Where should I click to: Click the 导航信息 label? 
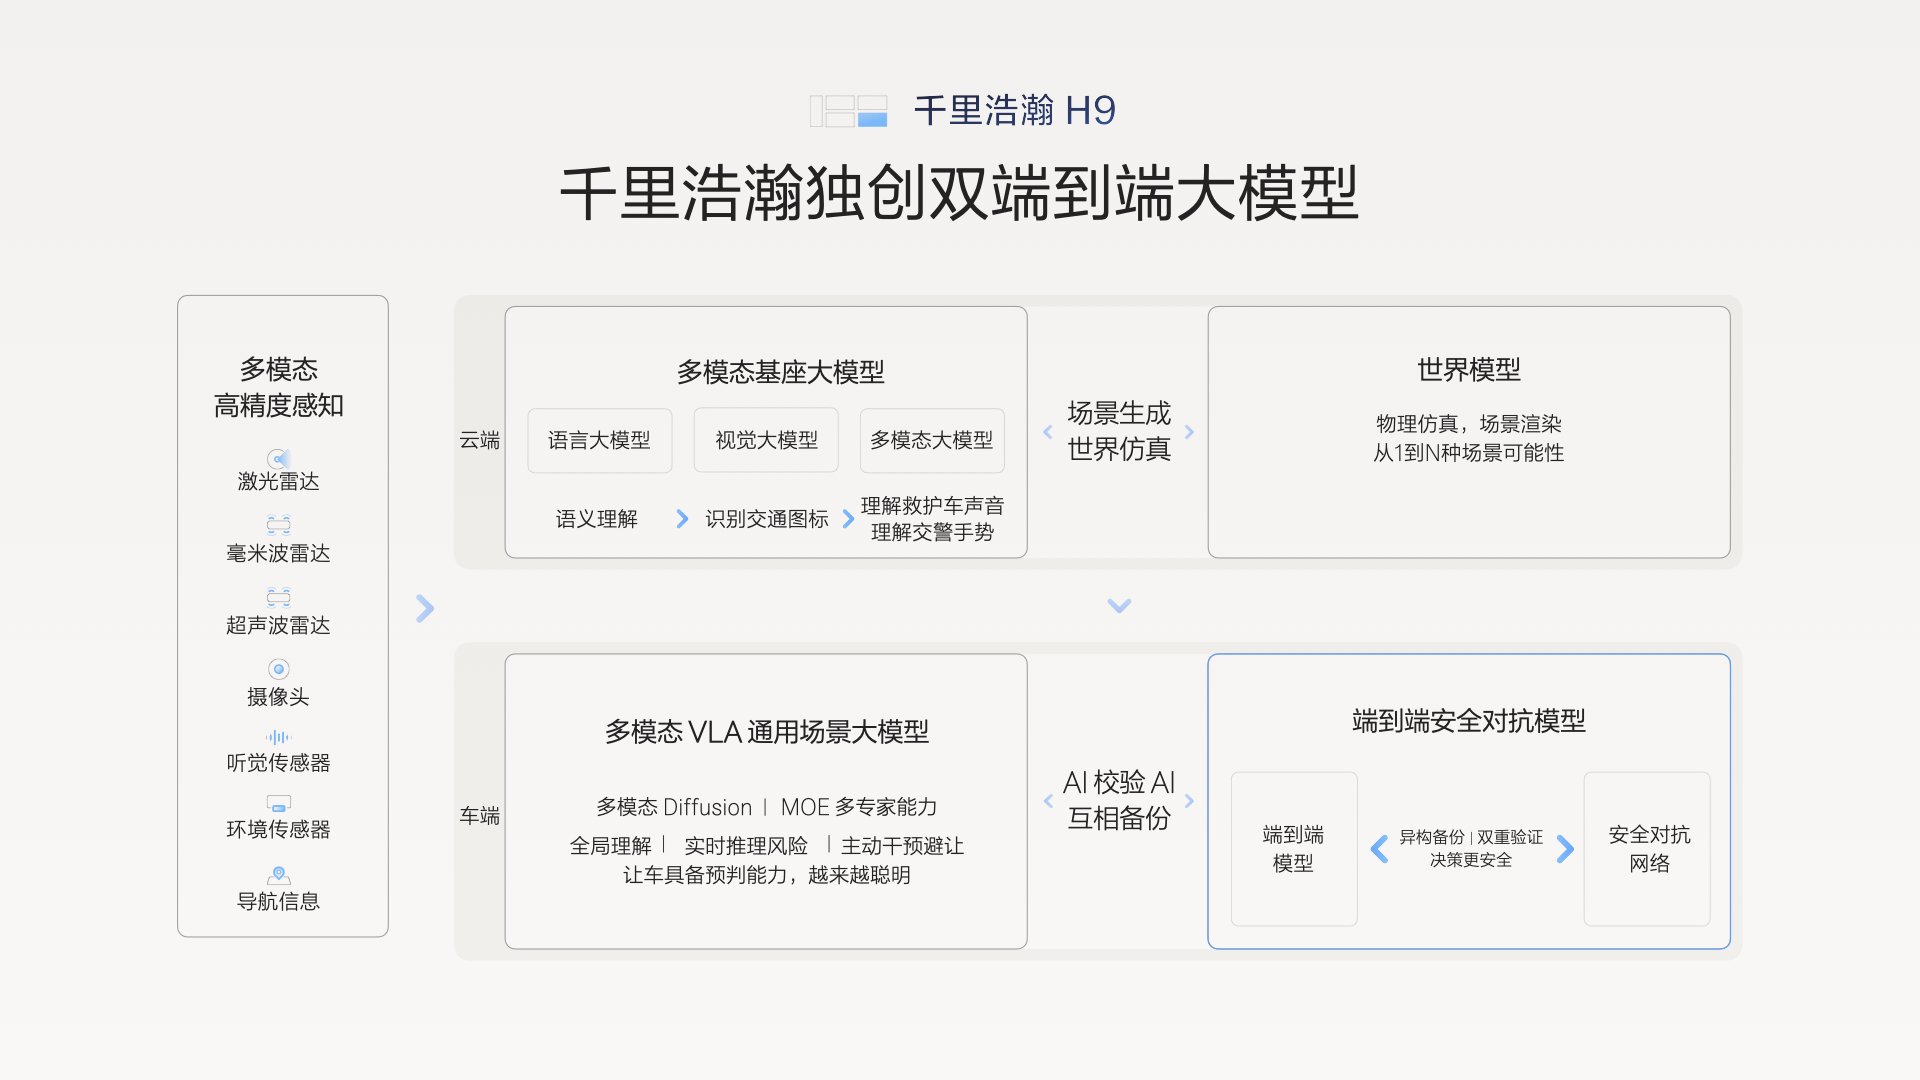pyautogui.click(x=278, y=901)
